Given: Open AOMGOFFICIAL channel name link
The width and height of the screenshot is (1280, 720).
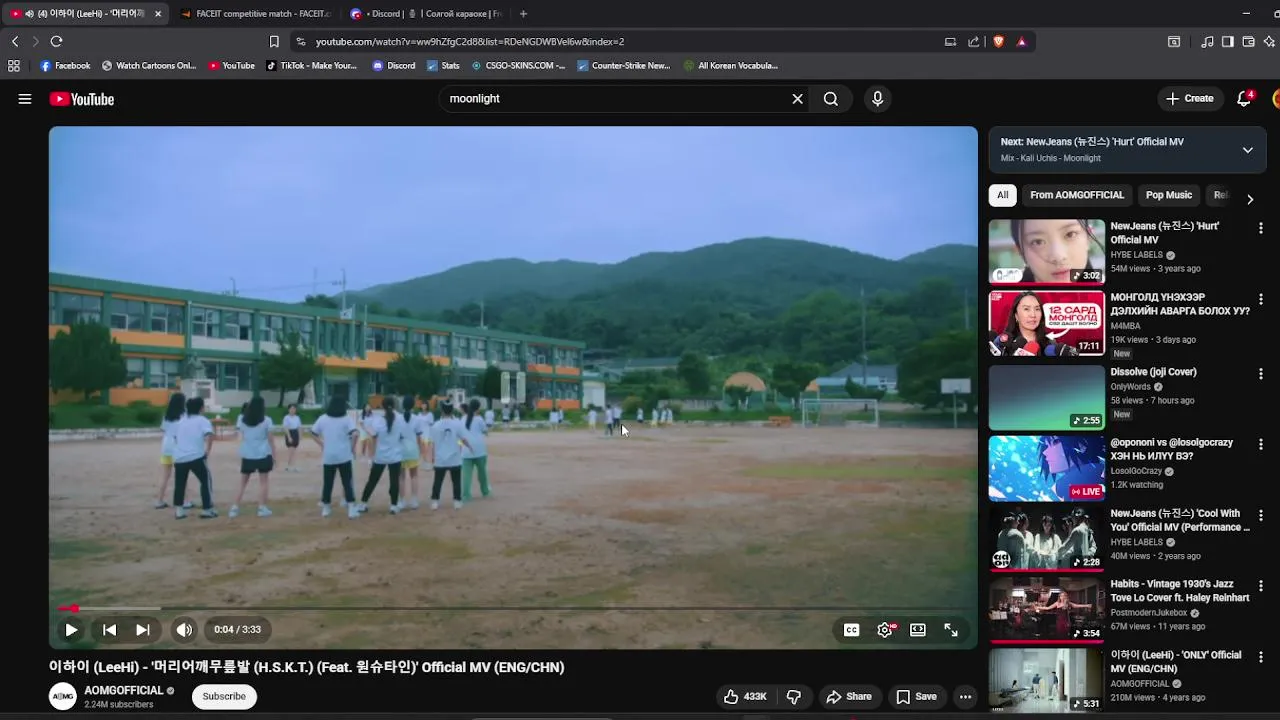Looking at the screenshot, I should coord(123,691).
